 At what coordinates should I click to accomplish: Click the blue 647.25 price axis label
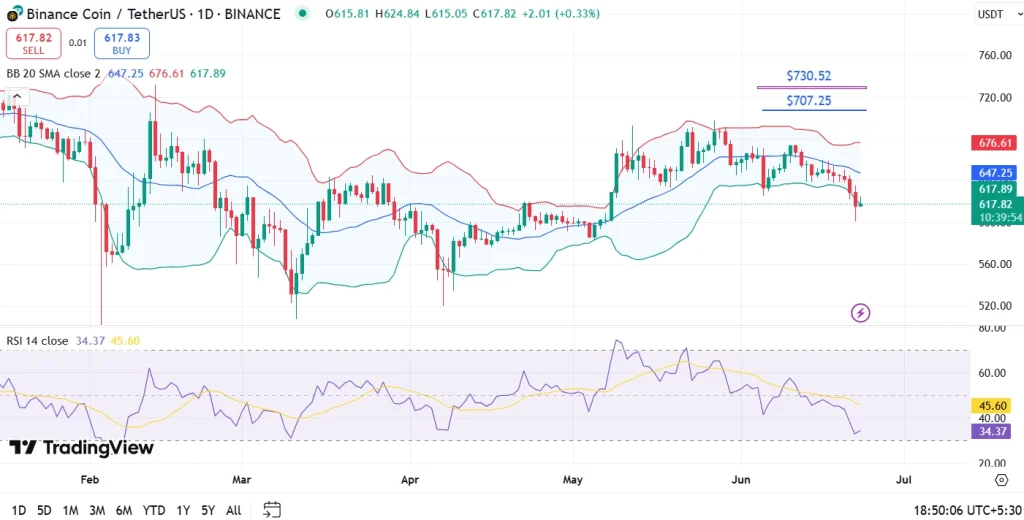(995, 172)
